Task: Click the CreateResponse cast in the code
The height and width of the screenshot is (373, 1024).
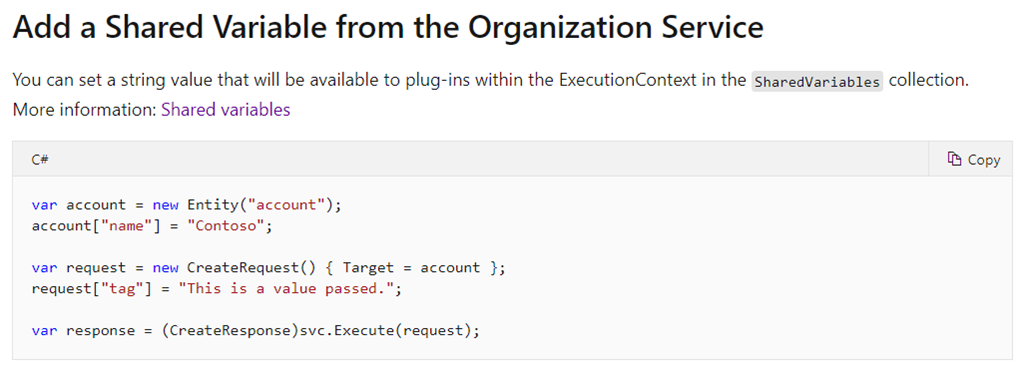Action: click(230, 331)
